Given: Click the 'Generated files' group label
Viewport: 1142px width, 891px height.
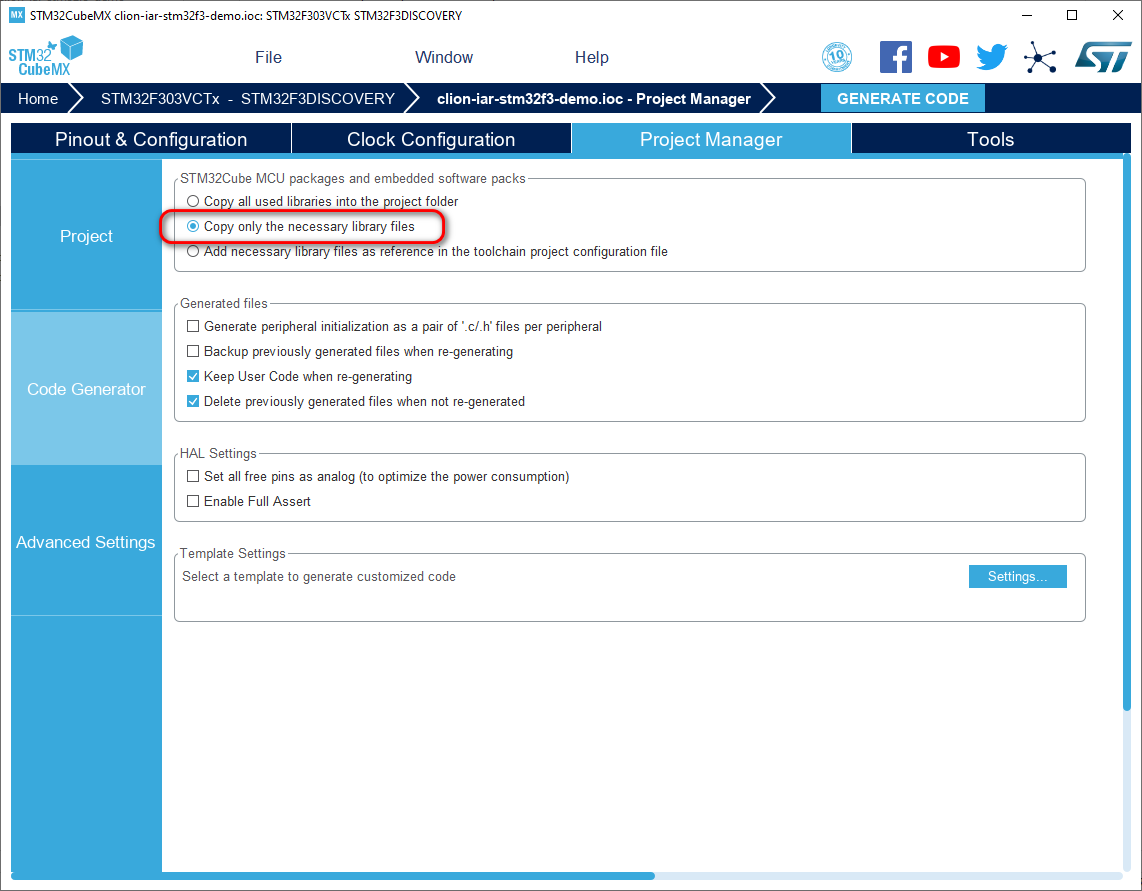Looking at the screenshot, I should coord(224,303).
